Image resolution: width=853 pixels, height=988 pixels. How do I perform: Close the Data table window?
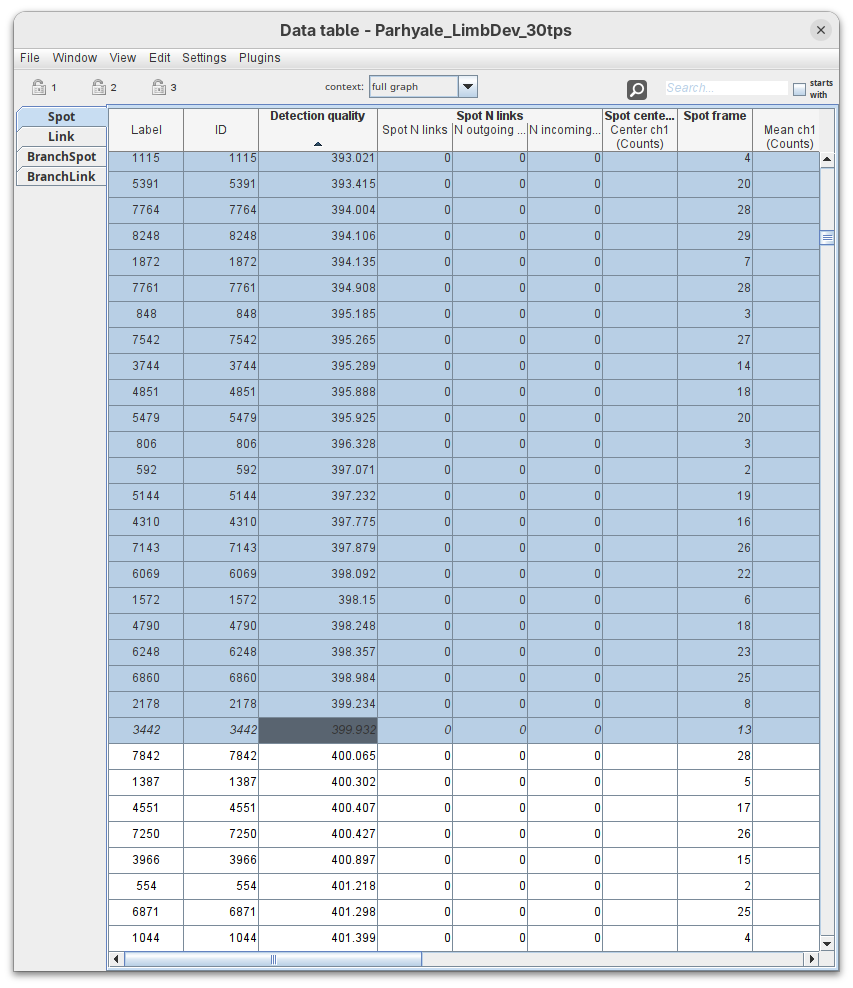coord(821,30)
